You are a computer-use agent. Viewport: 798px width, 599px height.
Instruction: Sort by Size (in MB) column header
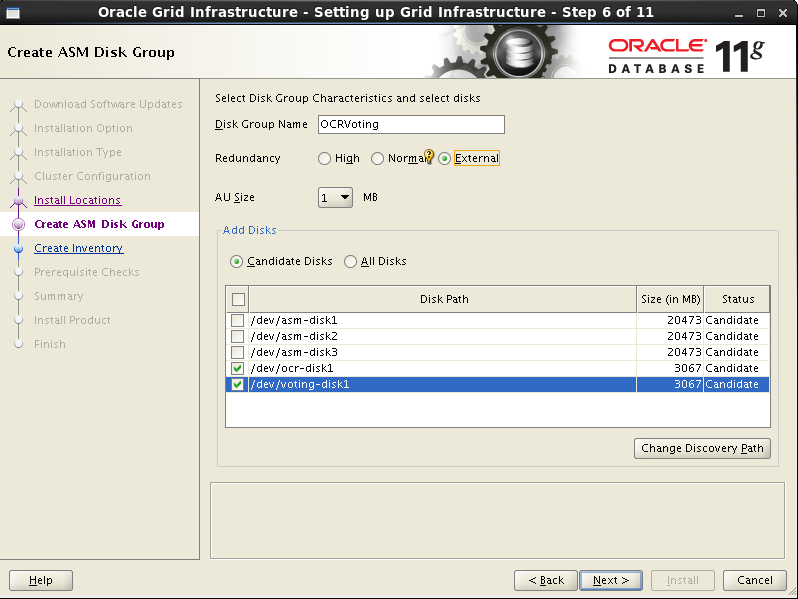670,299
